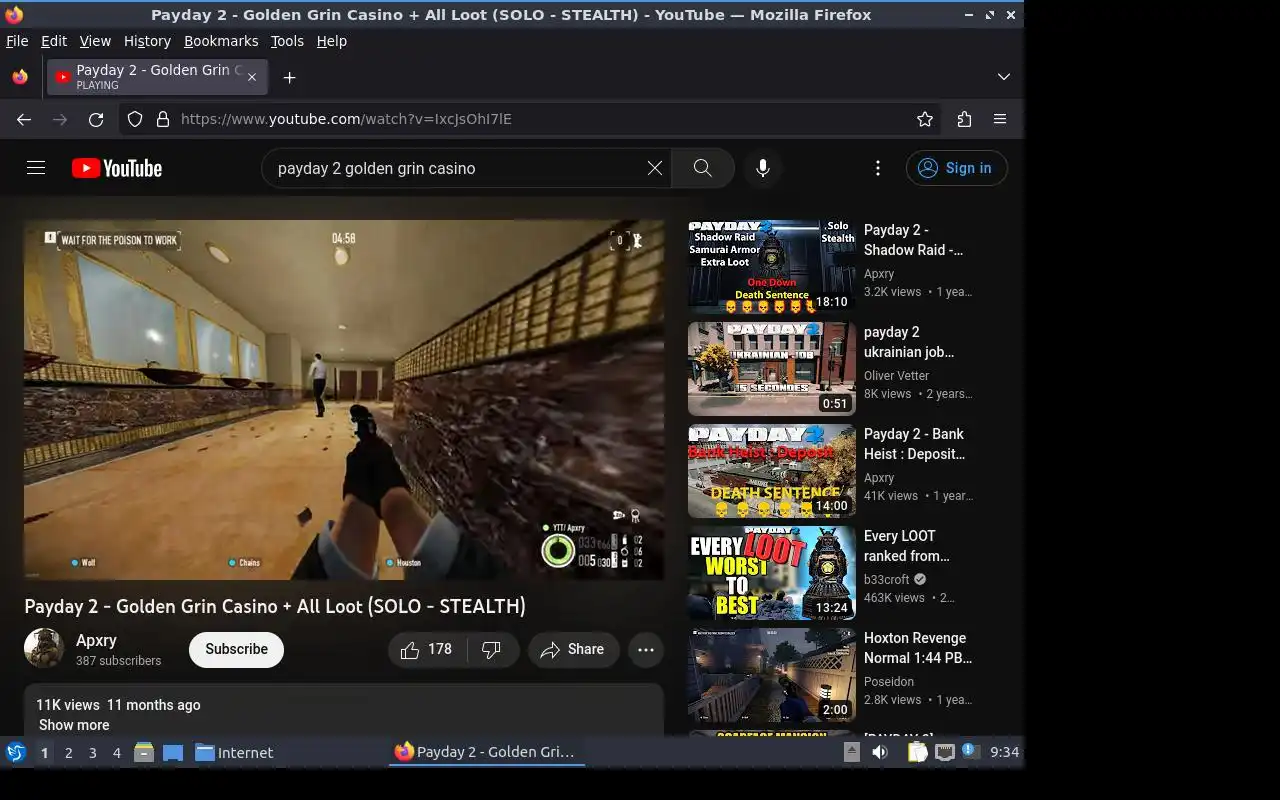1280x800 pixels.
Task: Subscribe to the Apxry channel
Action: click(236, 649)
